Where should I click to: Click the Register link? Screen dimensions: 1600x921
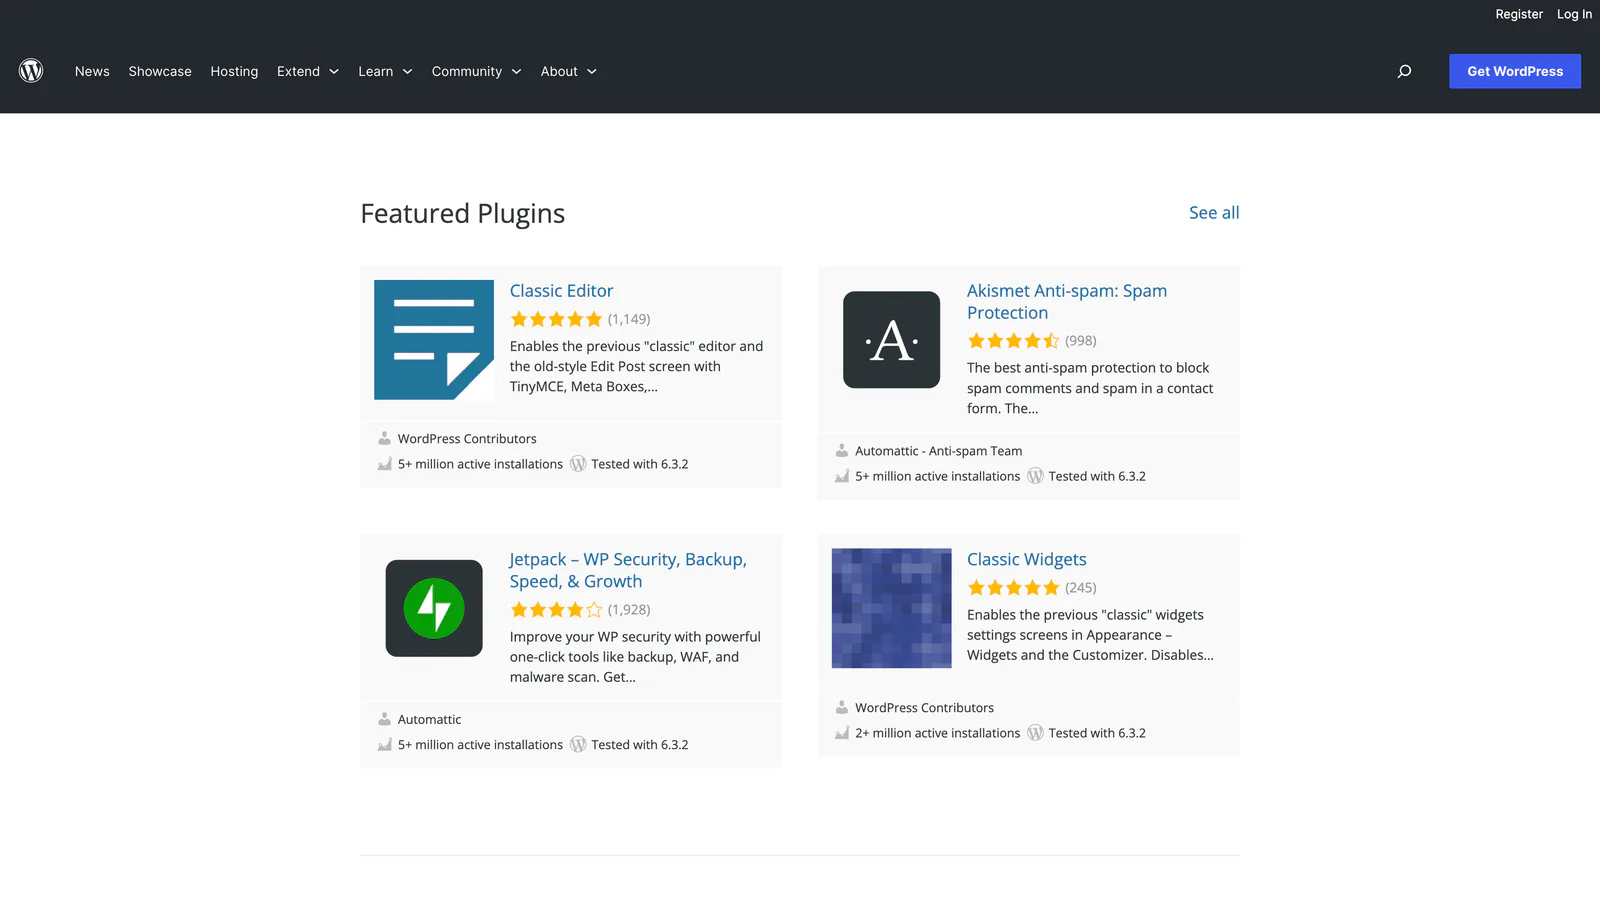coord(1519,14)
